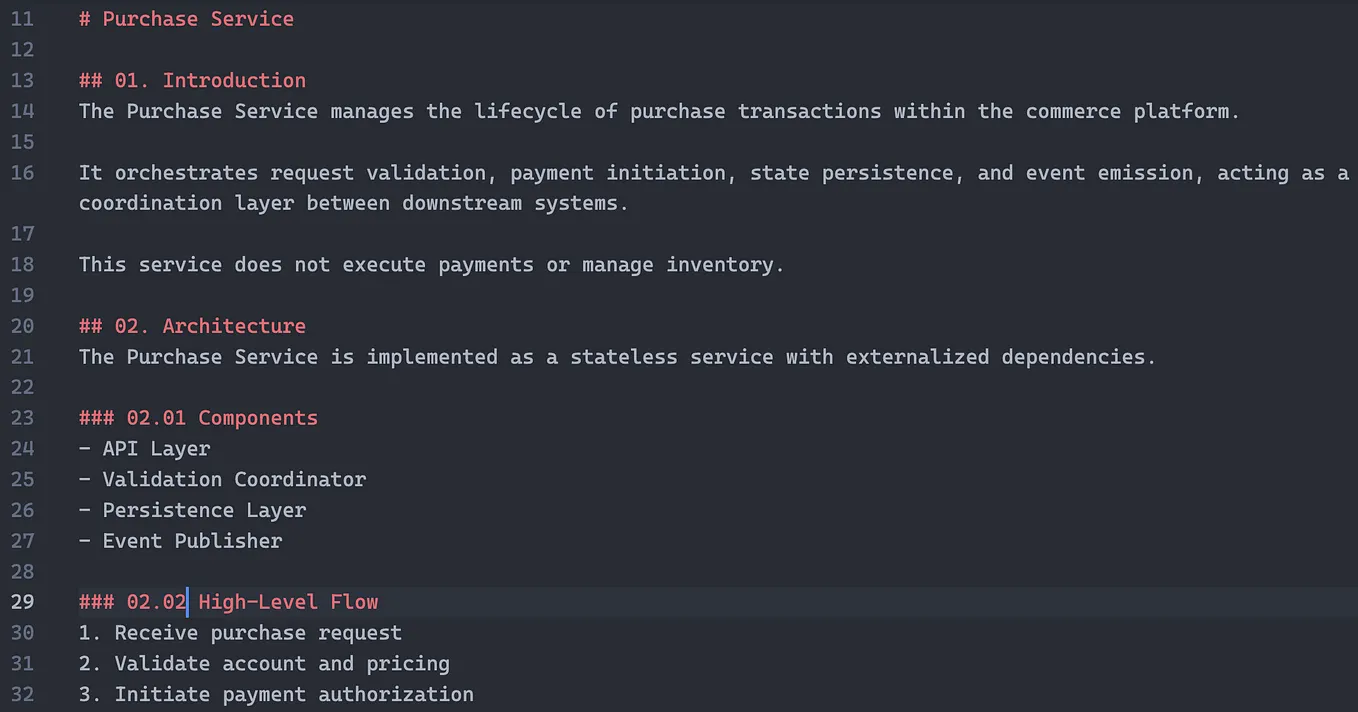Place cursor on 02.01 Components heading
The image size is (1358, 712).
tap(198, 418)
